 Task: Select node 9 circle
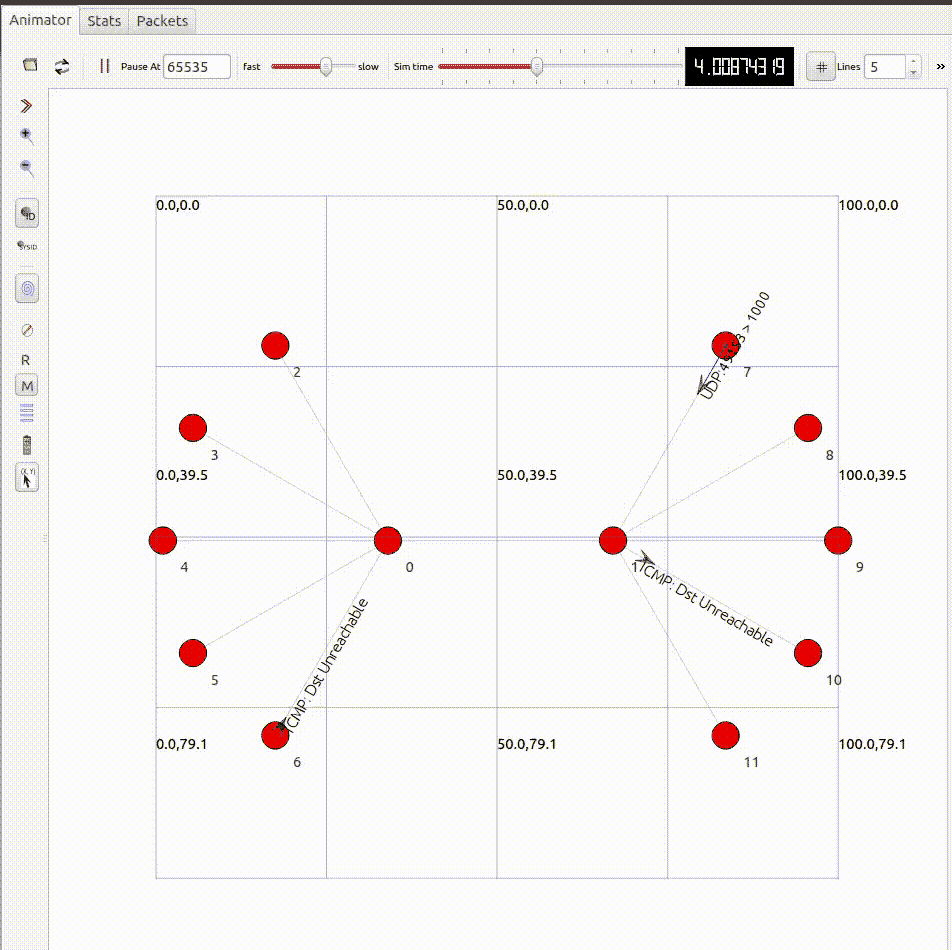(x=838, y=540)
